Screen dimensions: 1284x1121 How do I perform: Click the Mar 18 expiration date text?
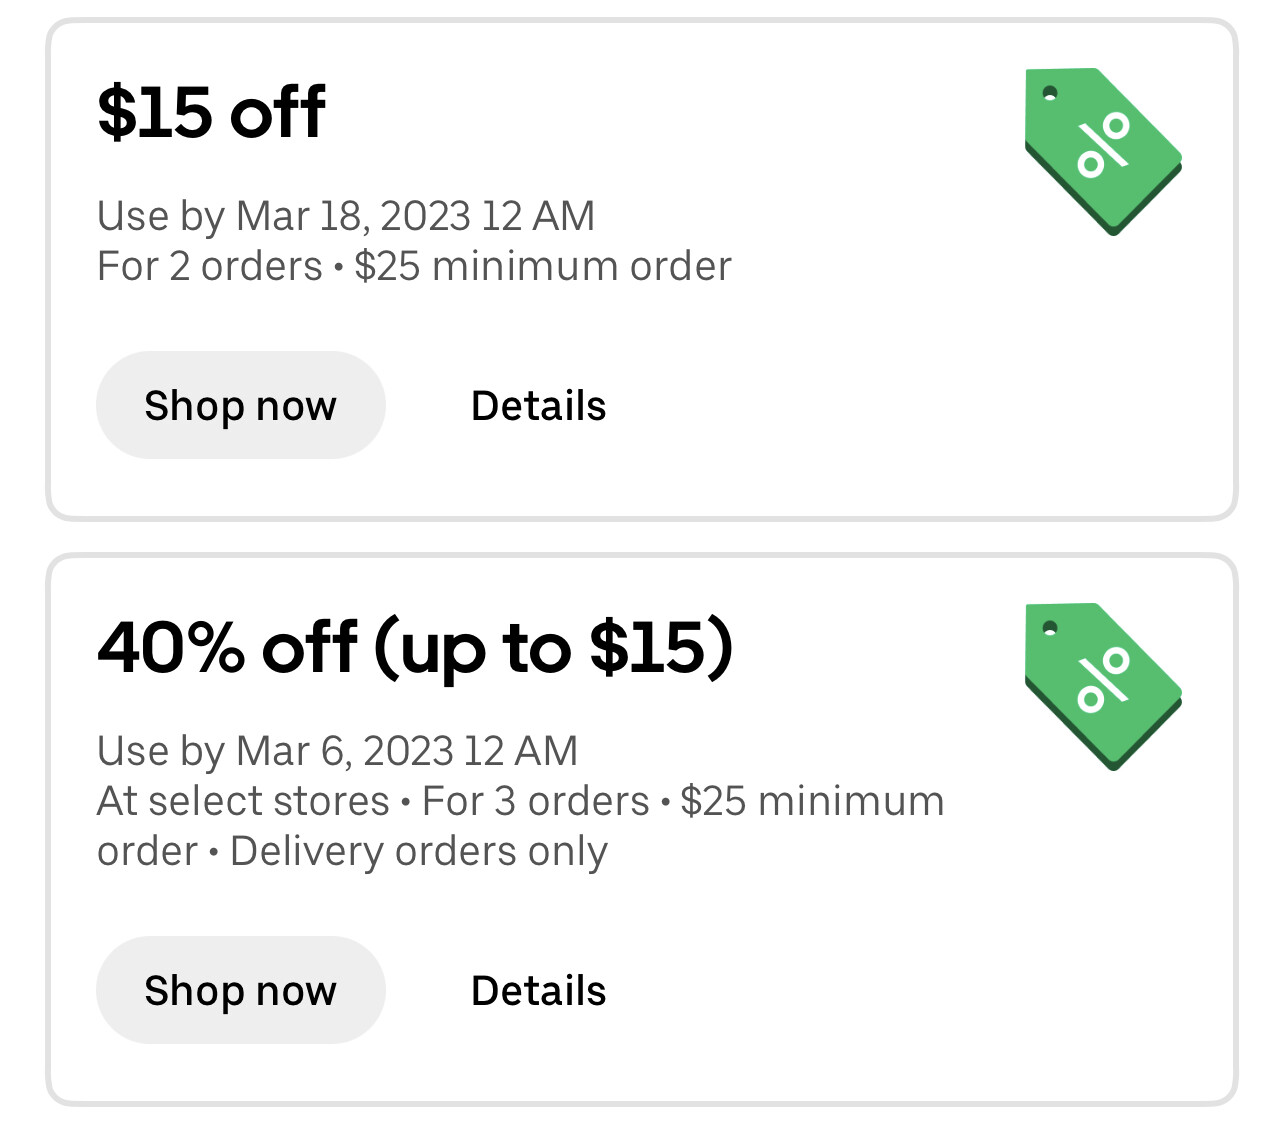pos(345,214)
